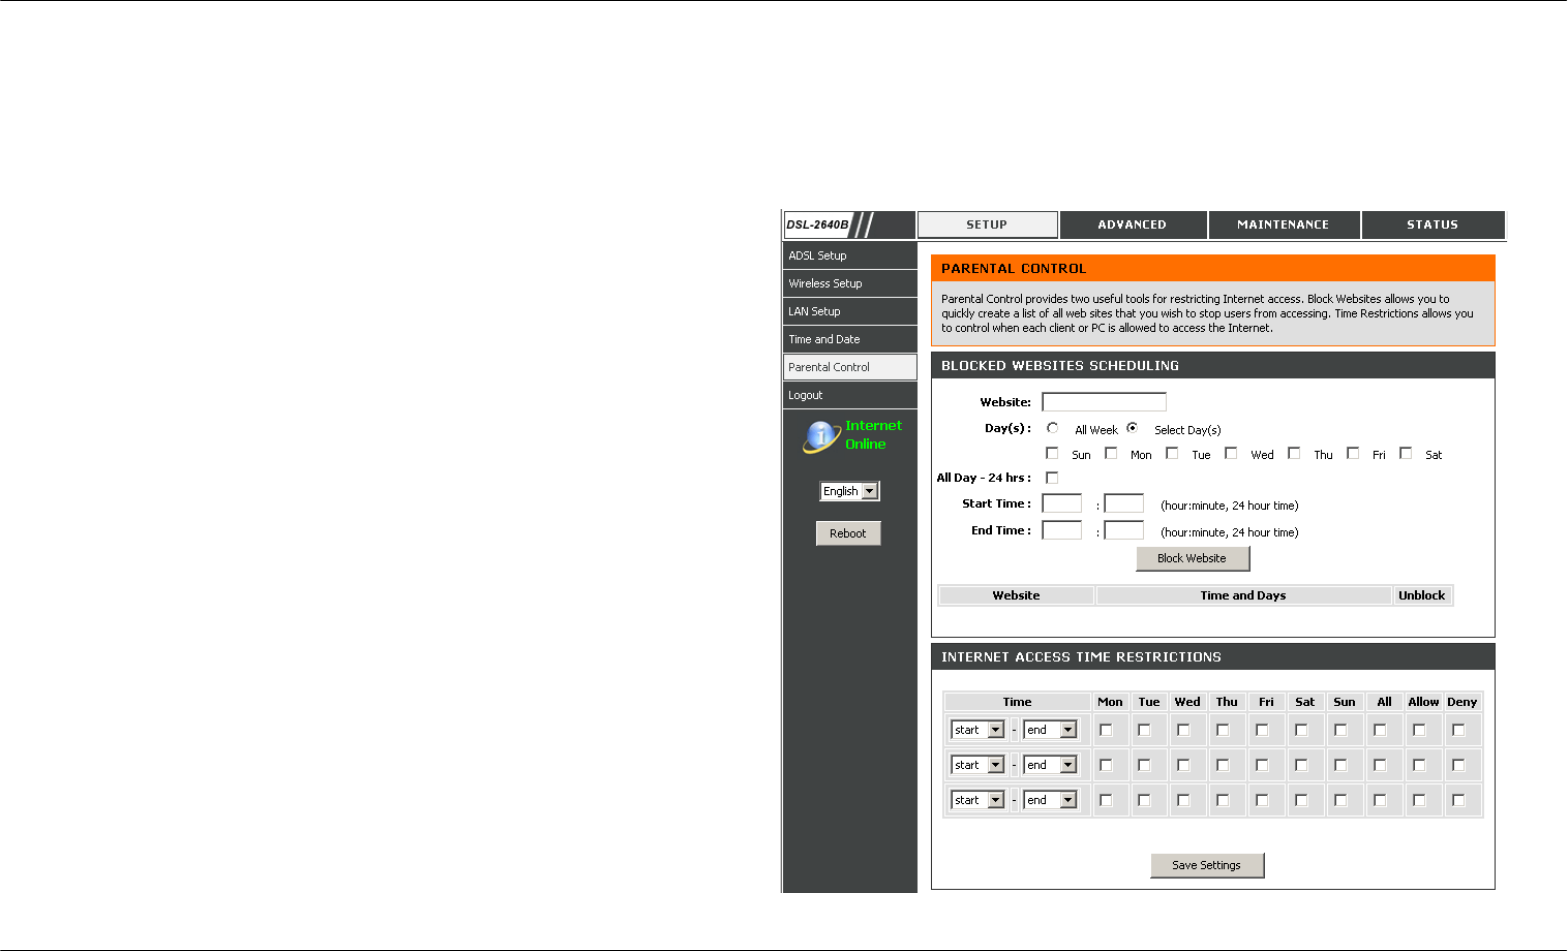Click the End Time minute field
This screenshot has width=1568, height=951.
coord(1124,530)
